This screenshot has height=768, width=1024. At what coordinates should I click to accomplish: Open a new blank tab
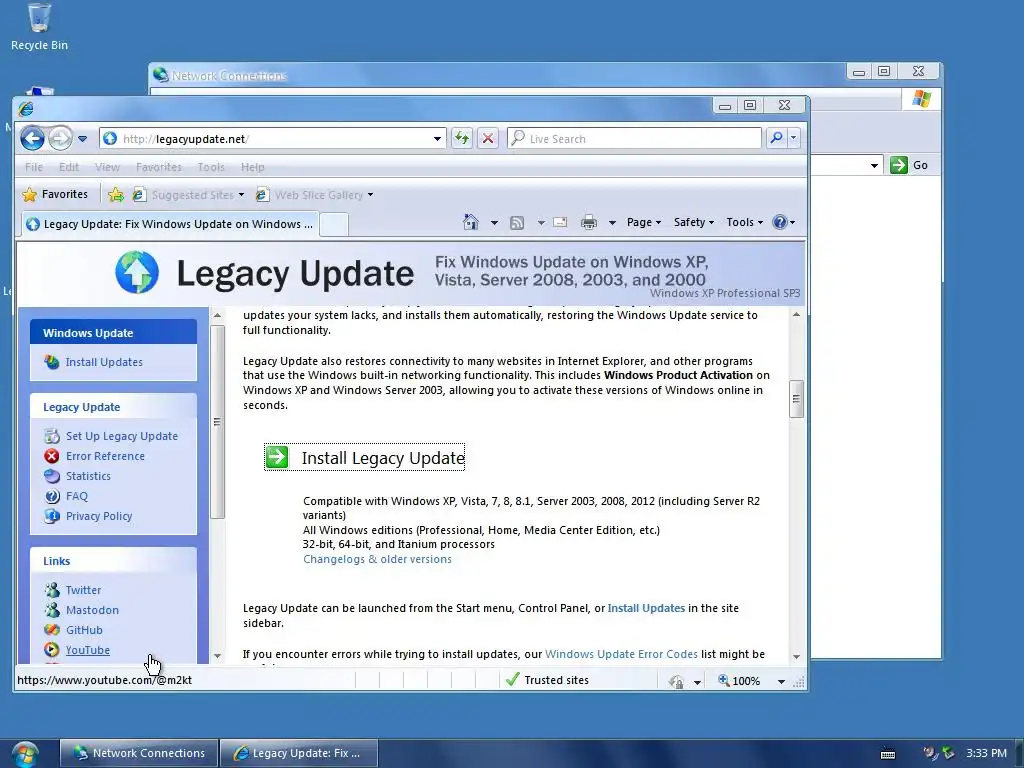334,225
